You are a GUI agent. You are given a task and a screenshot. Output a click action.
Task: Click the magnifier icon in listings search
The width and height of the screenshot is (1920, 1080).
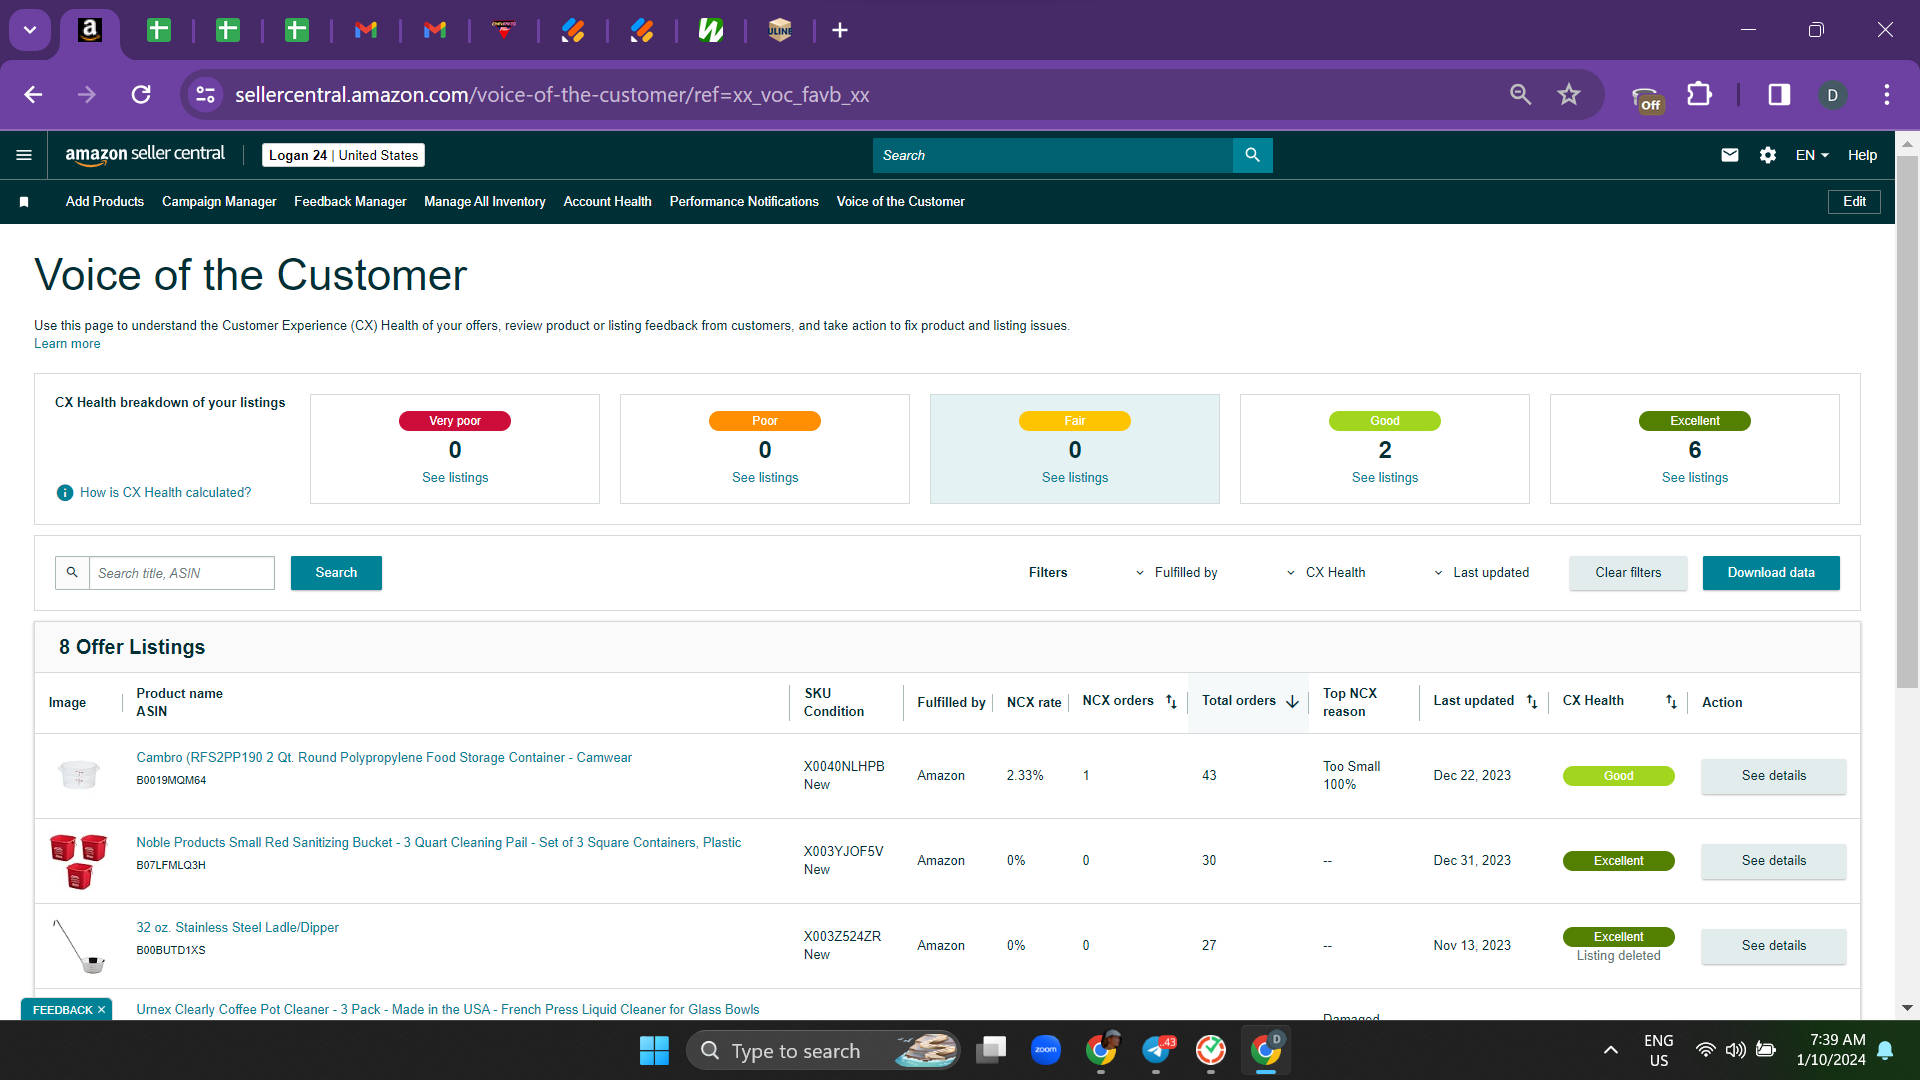pos(72,573)
